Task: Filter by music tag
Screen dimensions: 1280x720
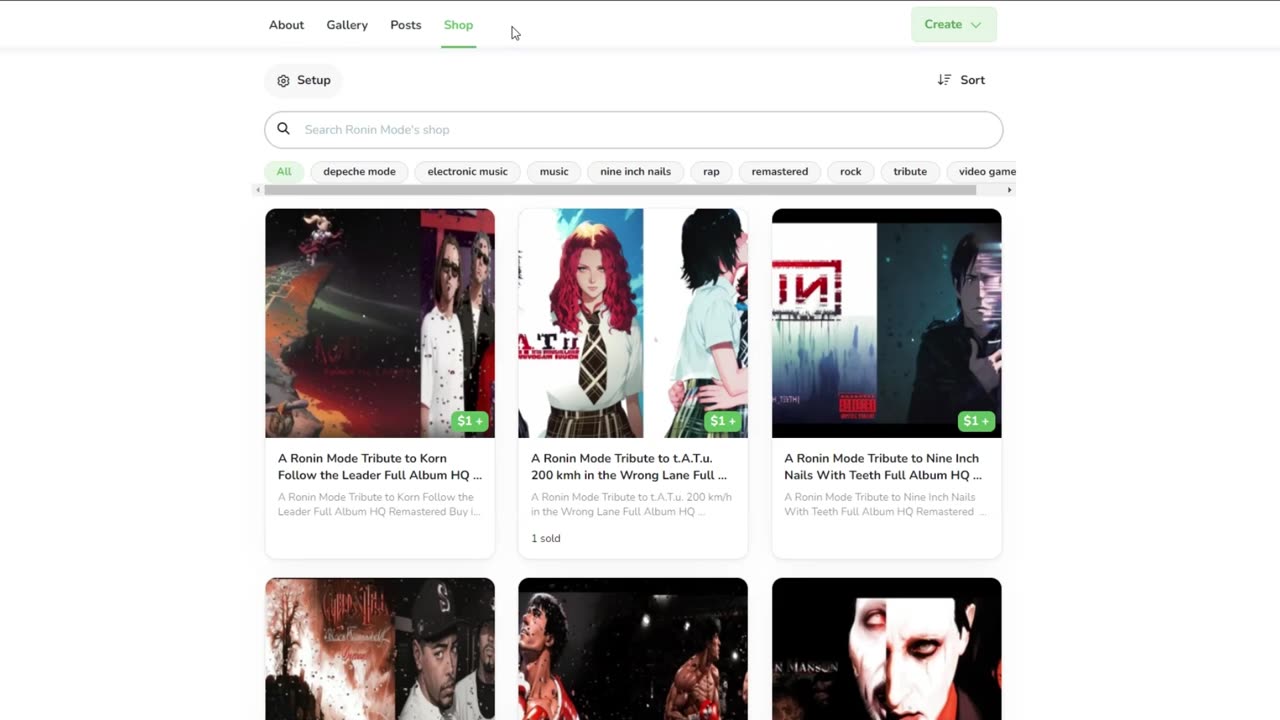Action: [554, 172]
